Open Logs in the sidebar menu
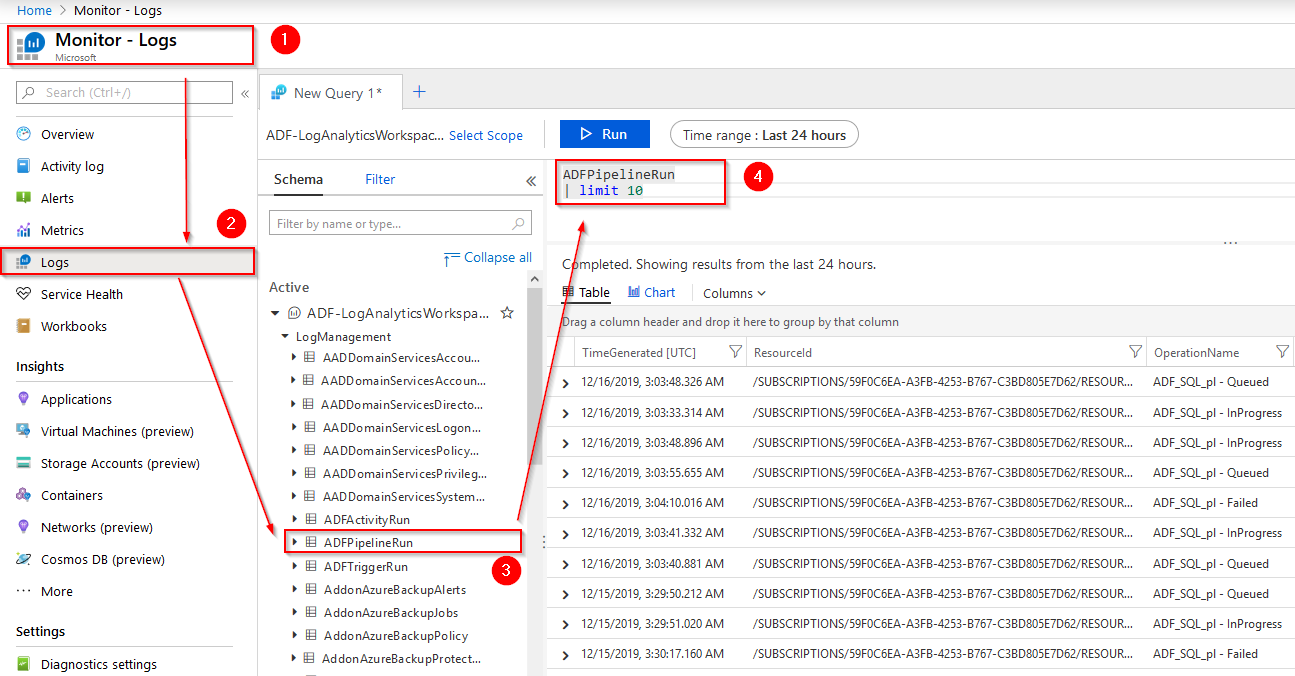Screen dimensions: 1295x676 [128, 262]
